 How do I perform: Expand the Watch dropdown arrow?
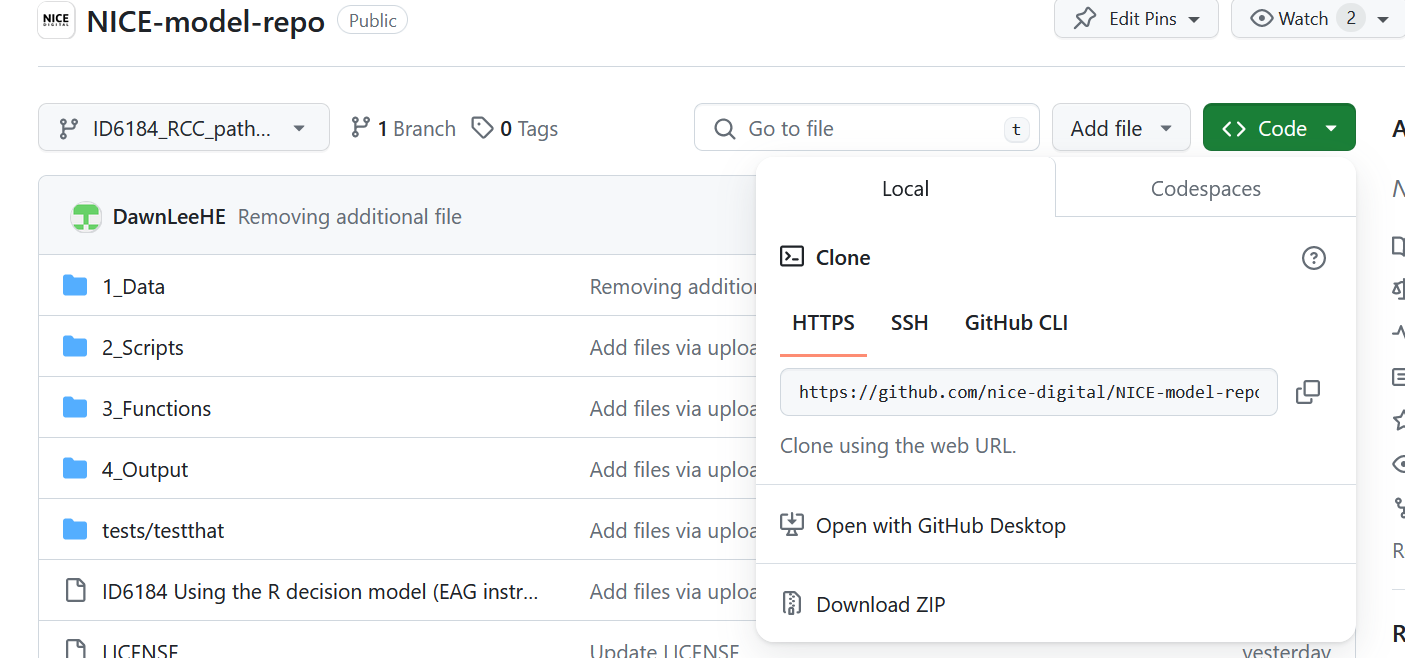(1383, 19)
